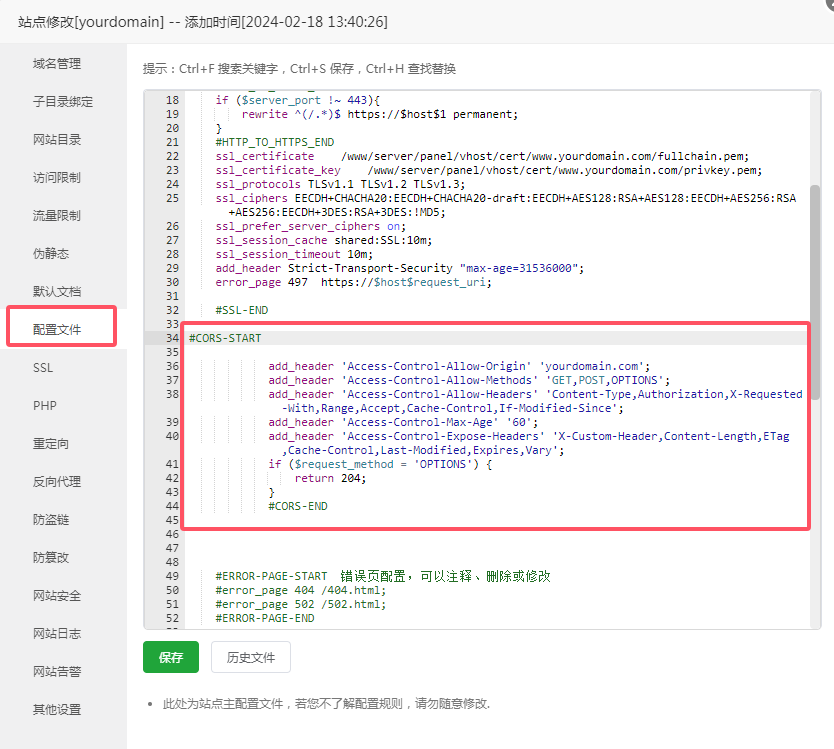Open the 反向代理 tab
The image size is (834, 749).
click(x=57, y=481)
